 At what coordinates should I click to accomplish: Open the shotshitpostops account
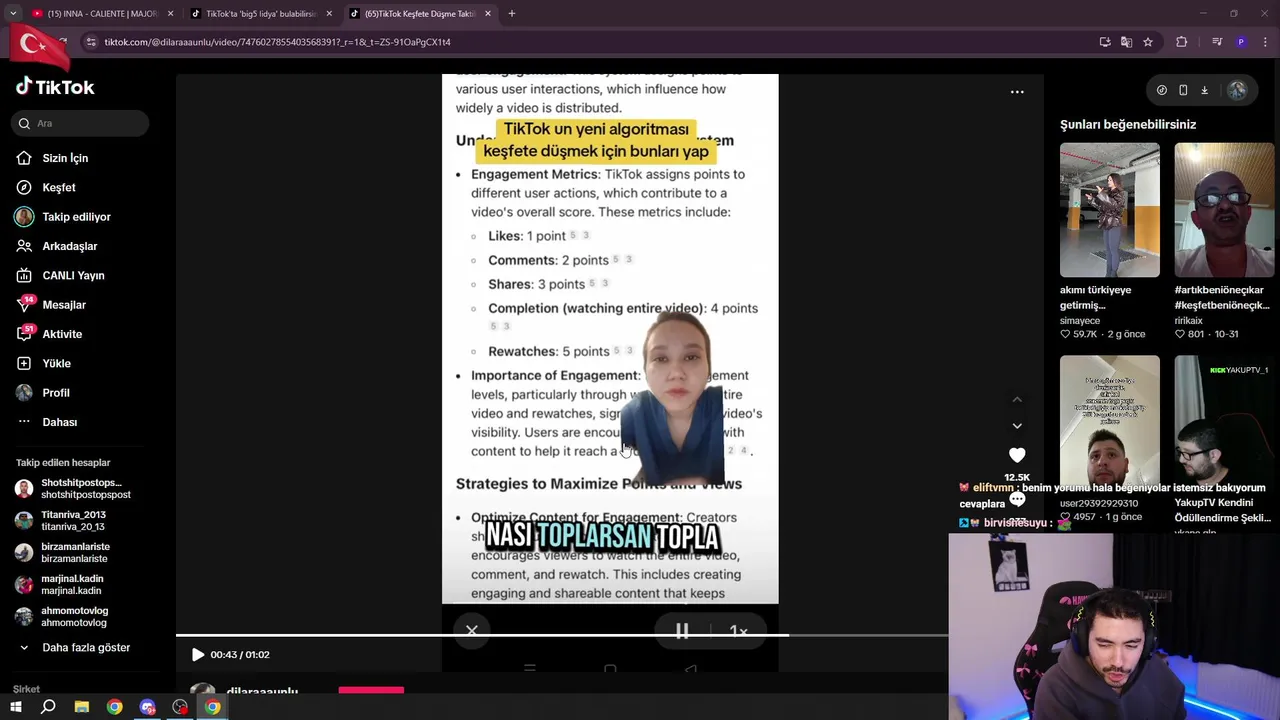(74, 489)
